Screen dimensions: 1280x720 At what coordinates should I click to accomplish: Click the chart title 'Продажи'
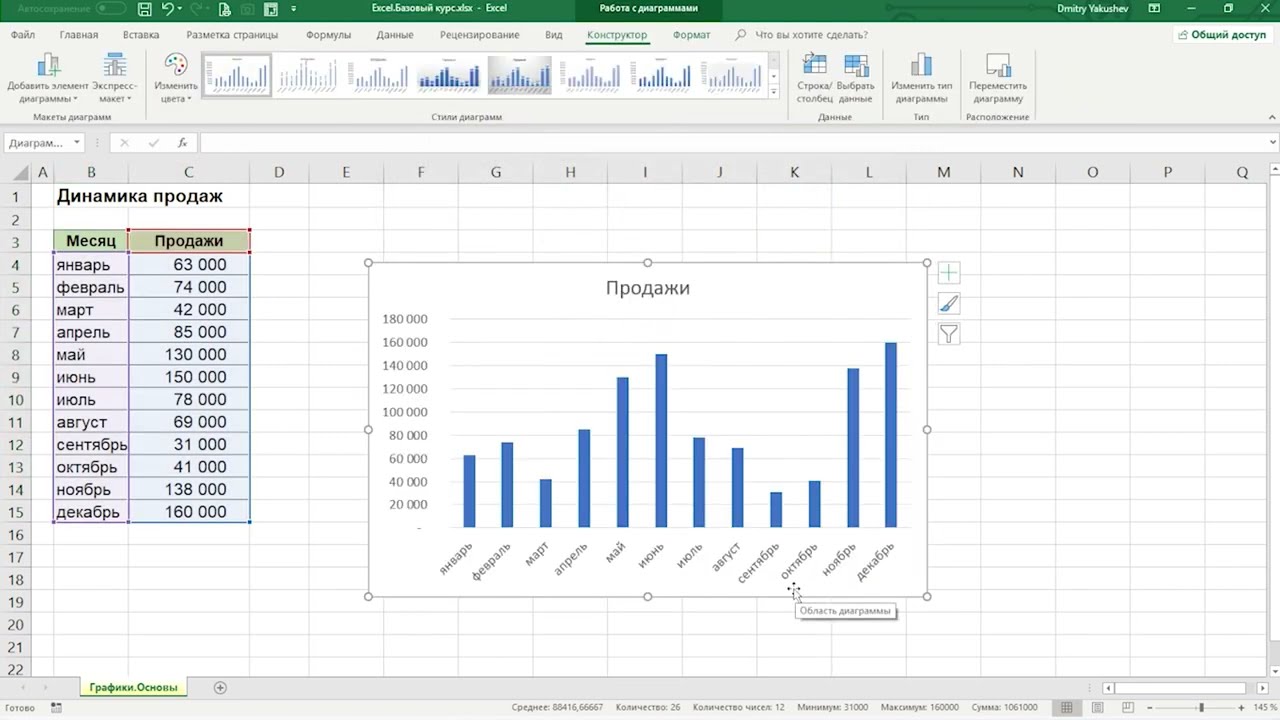647,288
